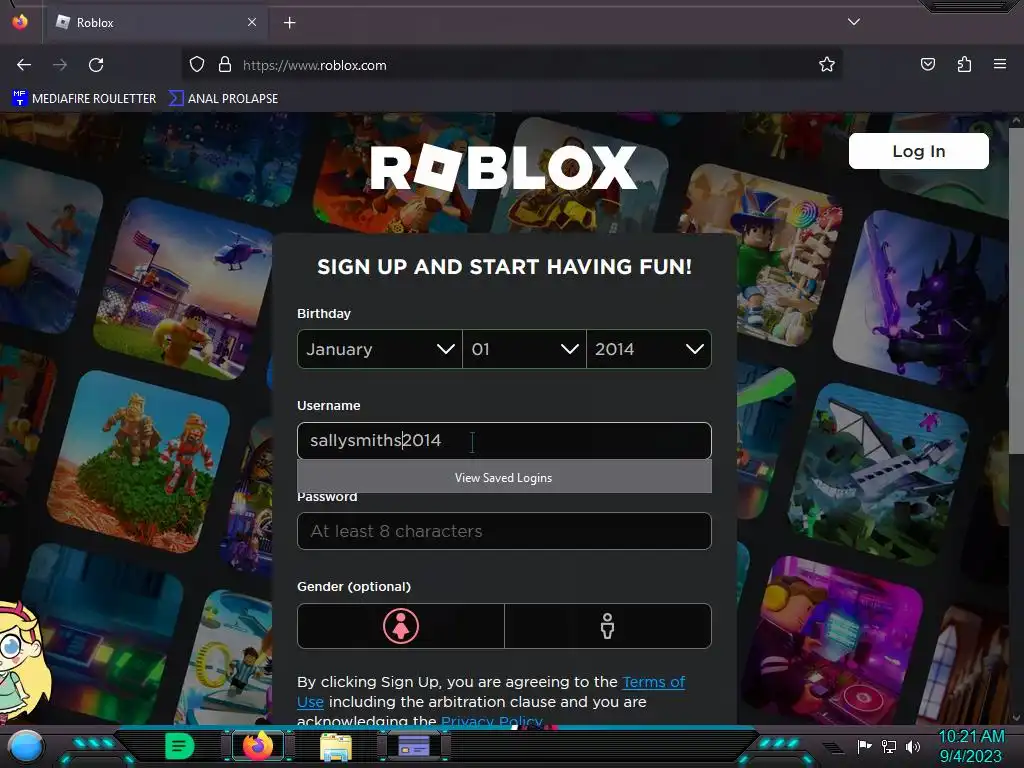Click the helicopter game thumbnail

click(x=184, y=288)
